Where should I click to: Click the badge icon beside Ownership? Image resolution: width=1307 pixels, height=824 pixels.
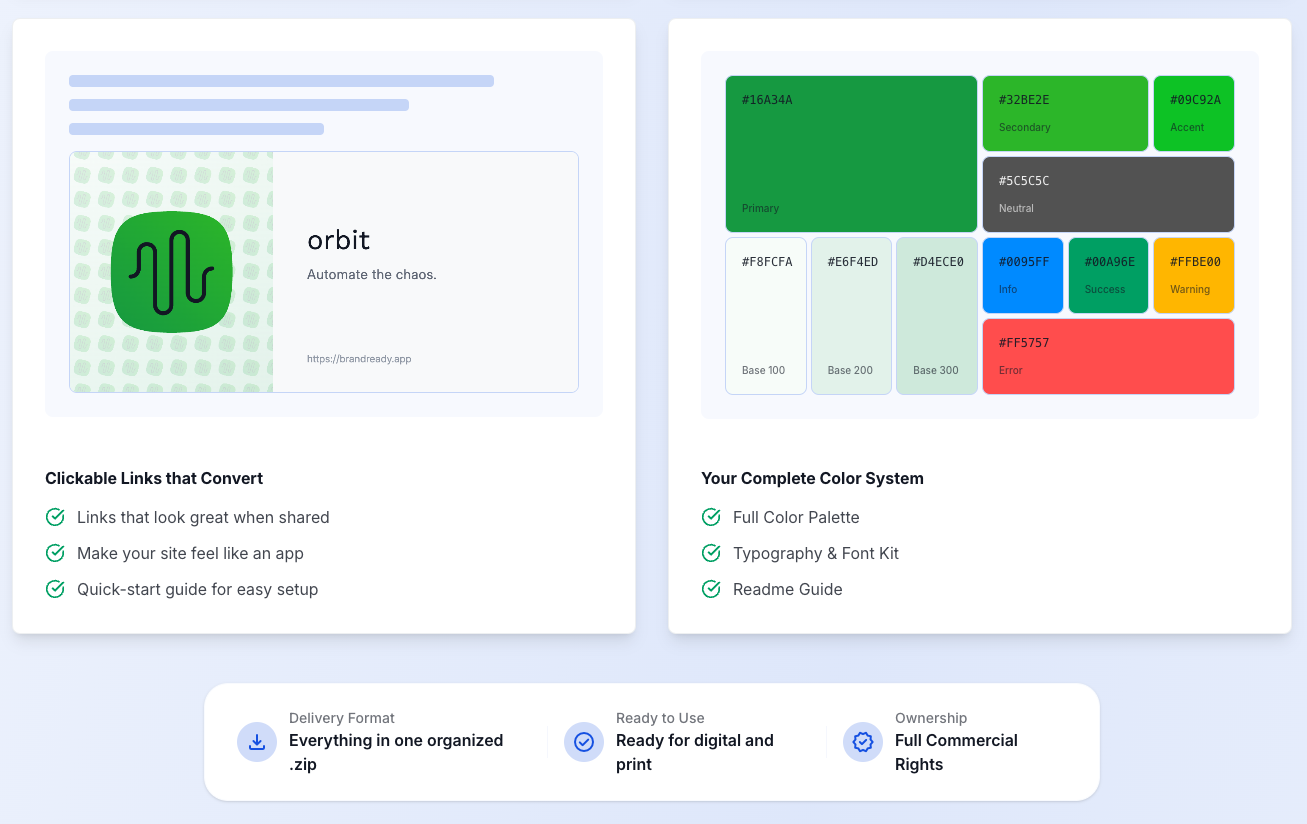863,742
